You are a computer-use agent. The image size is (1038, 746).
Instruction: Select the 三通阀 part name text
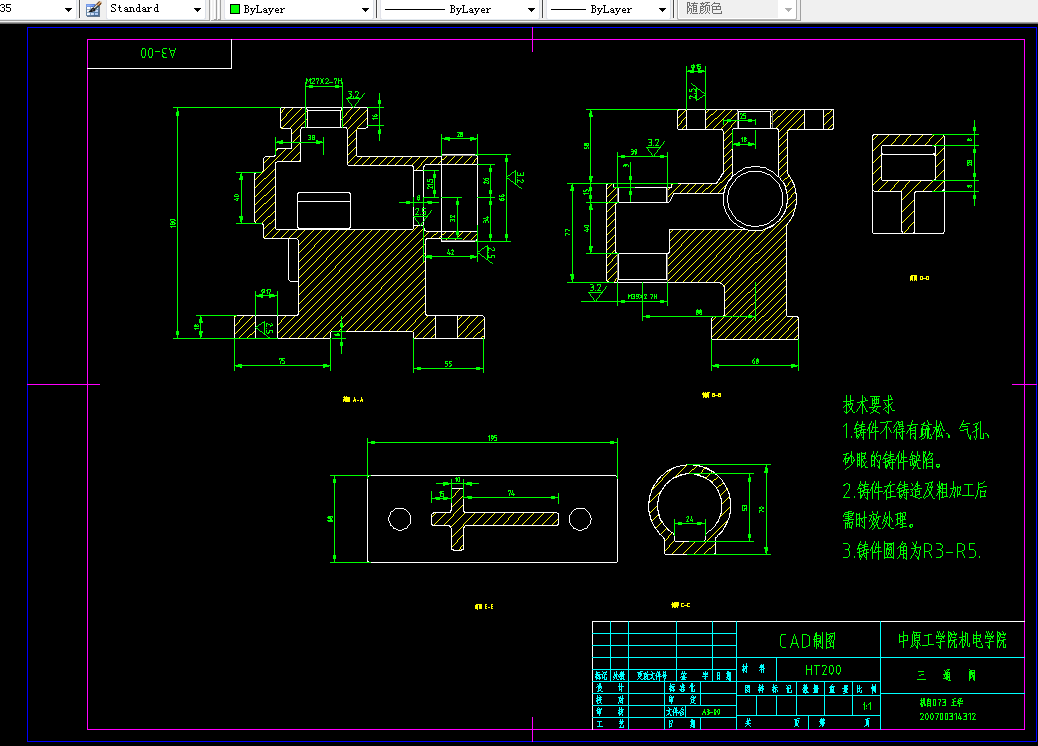[947, 675]
